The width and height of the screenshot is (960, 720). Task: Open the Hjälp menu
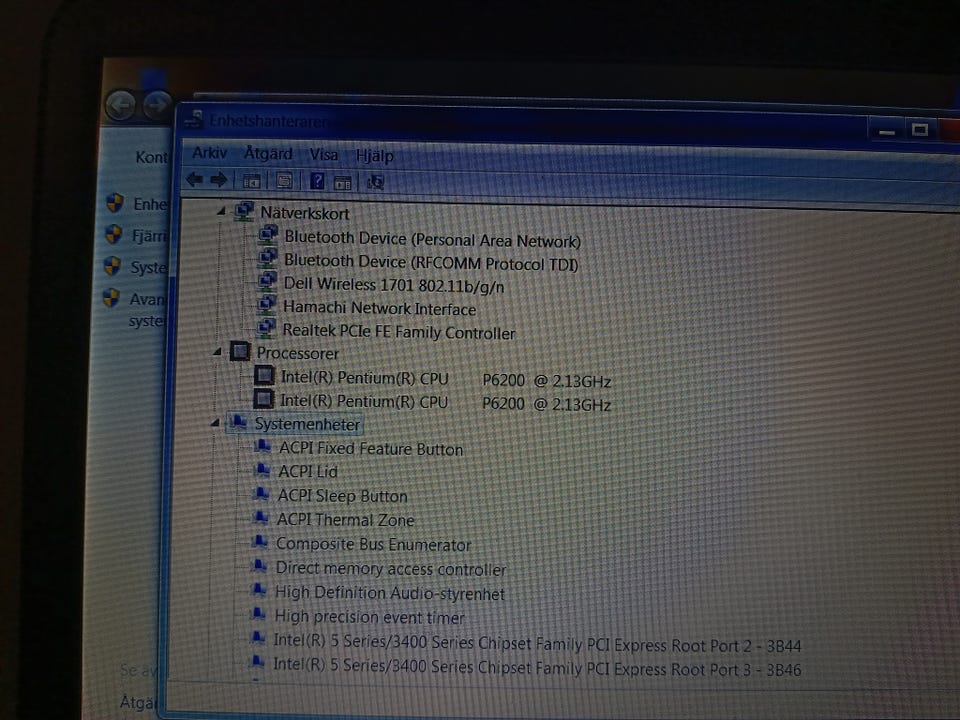click(375, 156)
